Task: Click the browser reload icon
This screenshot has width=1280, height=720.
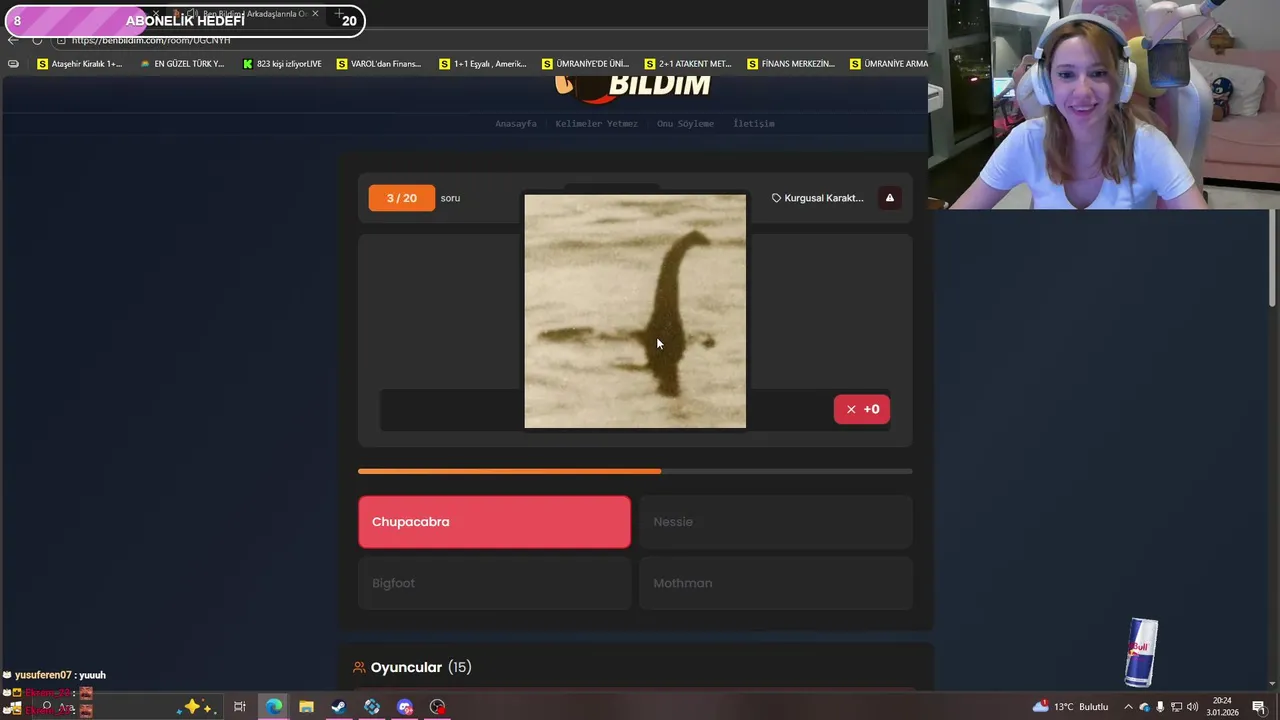Action: [38, 40]
